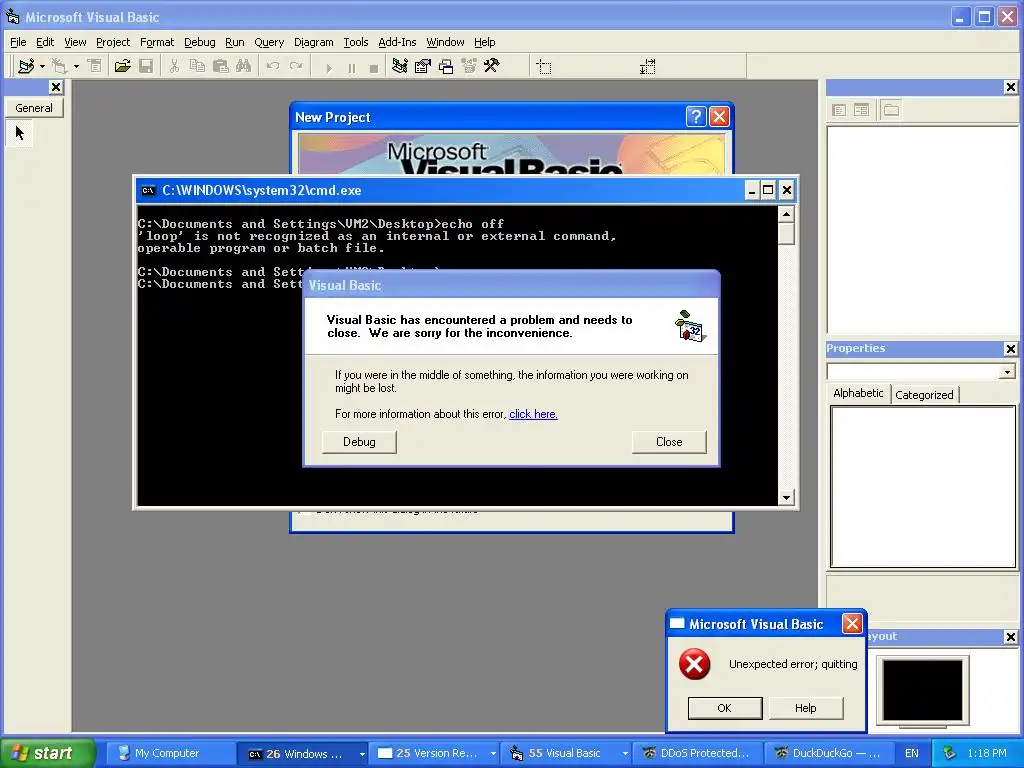The height and width of the screenshot is (768, 1024).
Task: Switch to Alphabetic properties tab
Action: [x=858, y=393]
